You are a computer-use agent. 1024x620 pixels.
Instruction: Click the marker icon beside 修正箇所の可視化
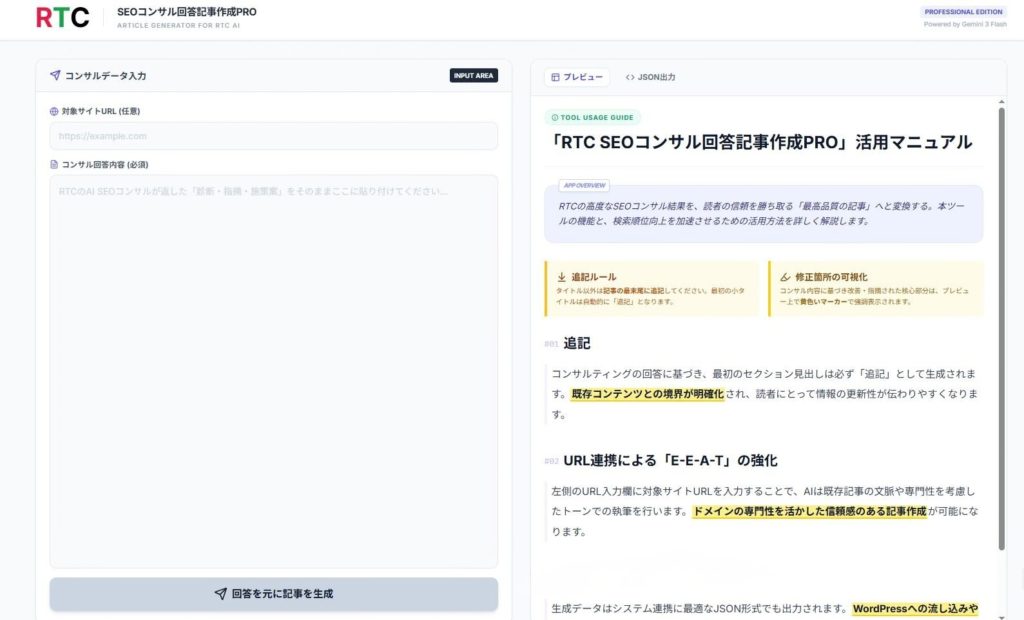pos(785,277)
